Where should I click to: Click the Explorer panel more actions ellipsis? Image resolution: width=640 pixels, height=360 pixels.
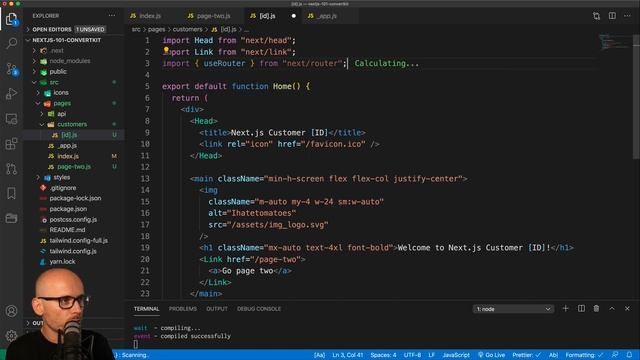pyautogui.click(x=112, y=16)
